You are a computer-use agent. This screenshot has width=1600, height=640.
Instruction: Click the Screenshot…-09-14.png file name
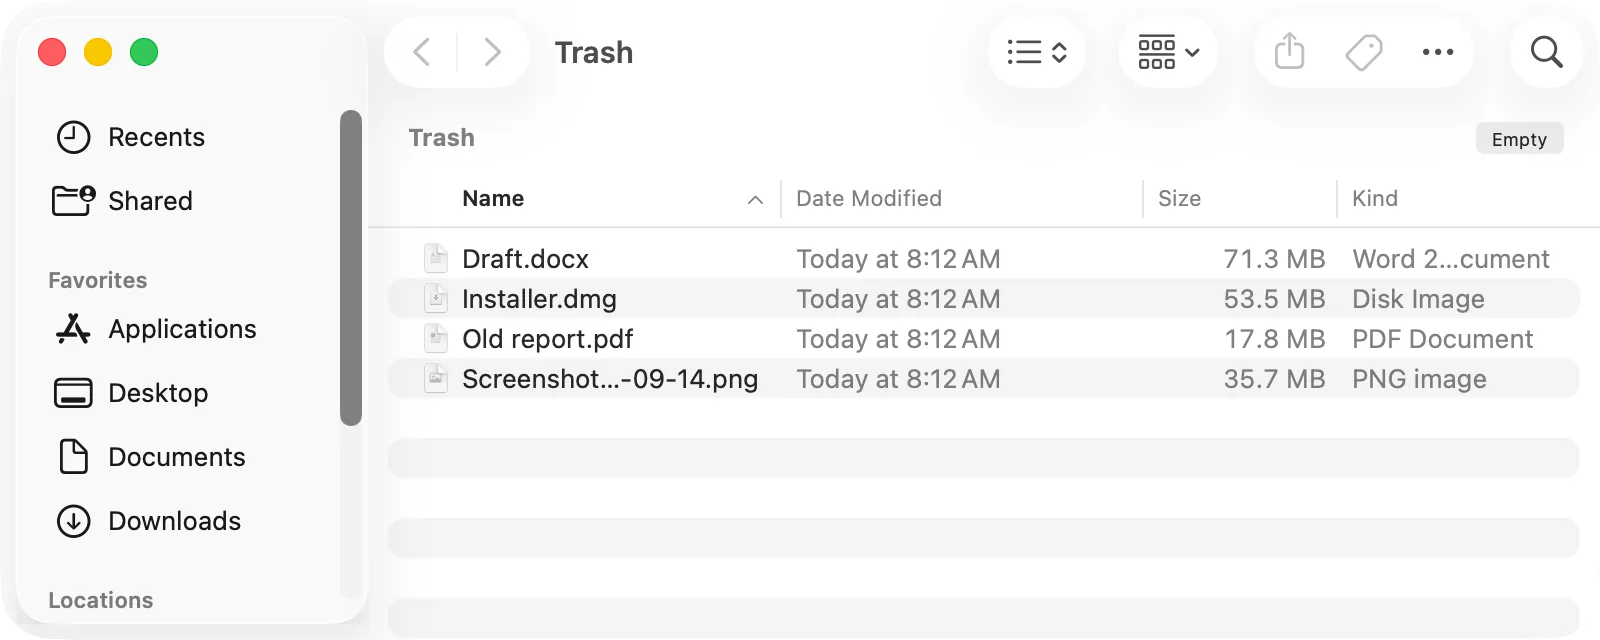click(610, 379)
